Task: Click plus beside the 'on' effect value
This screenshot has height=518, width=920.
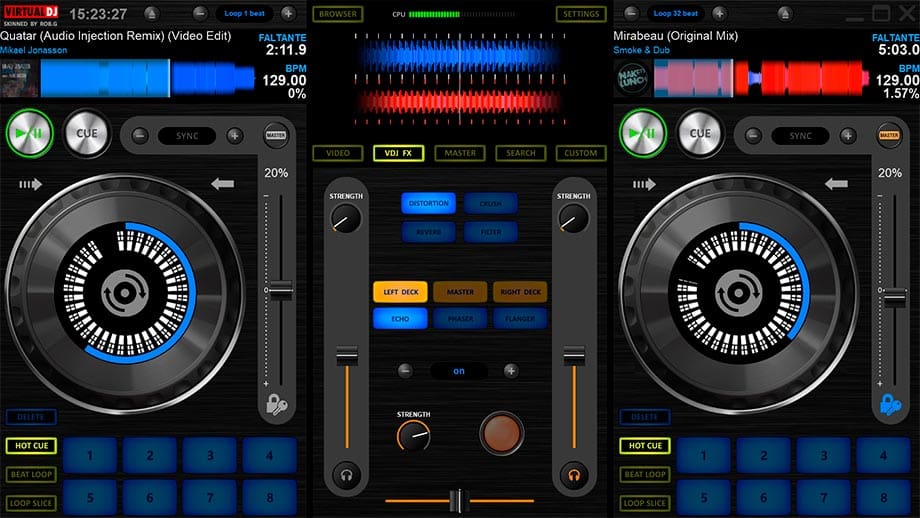Action: (511, 371)
